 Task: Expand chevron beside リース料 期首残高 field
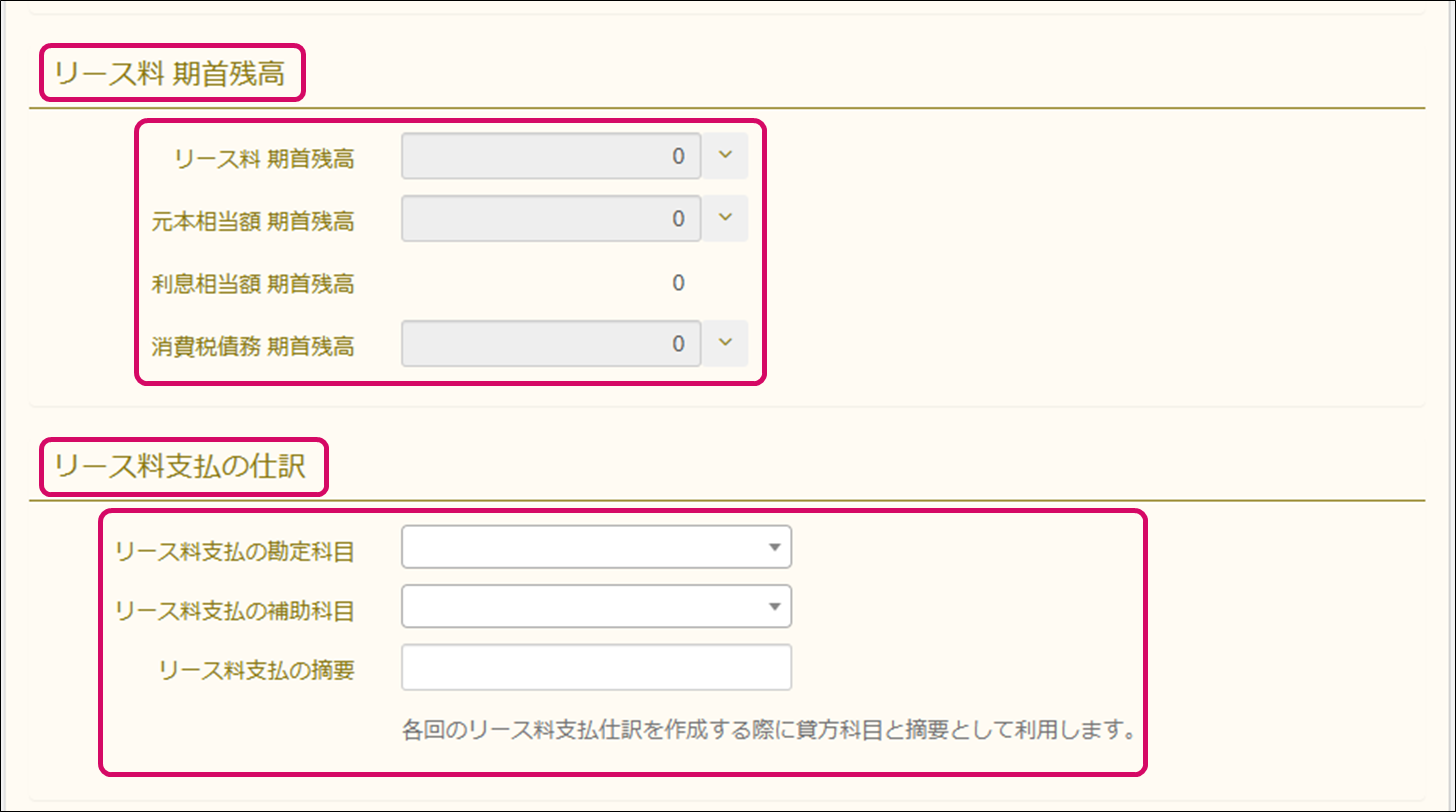point(726,157)
